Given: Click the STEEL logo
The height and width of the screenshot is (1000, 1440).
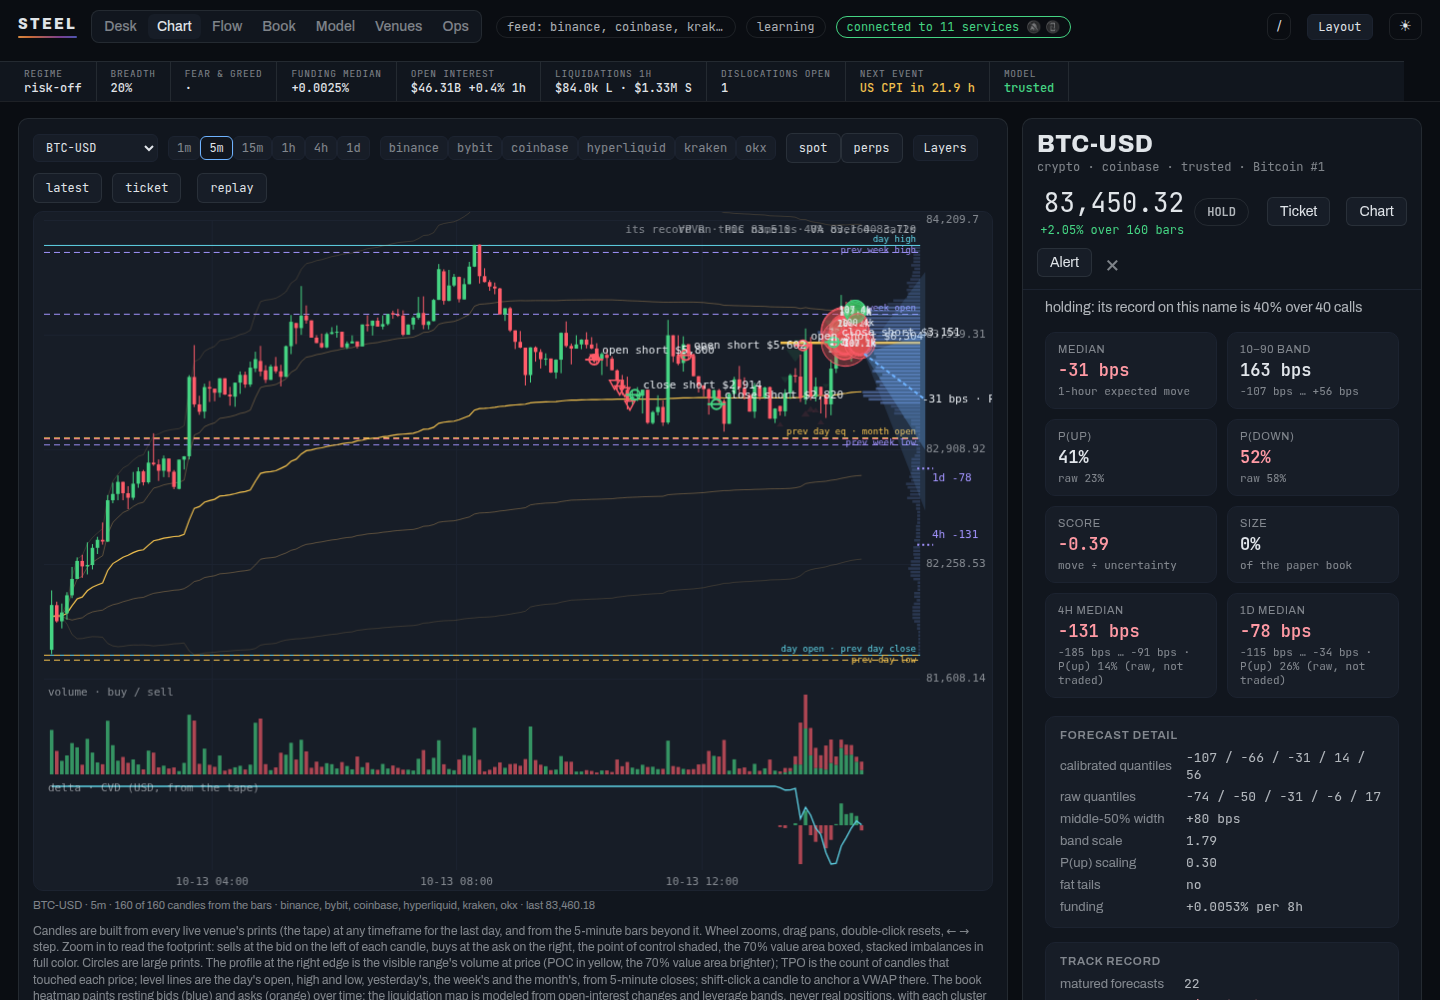Looking at the screenshot, I should click(47, 25).
